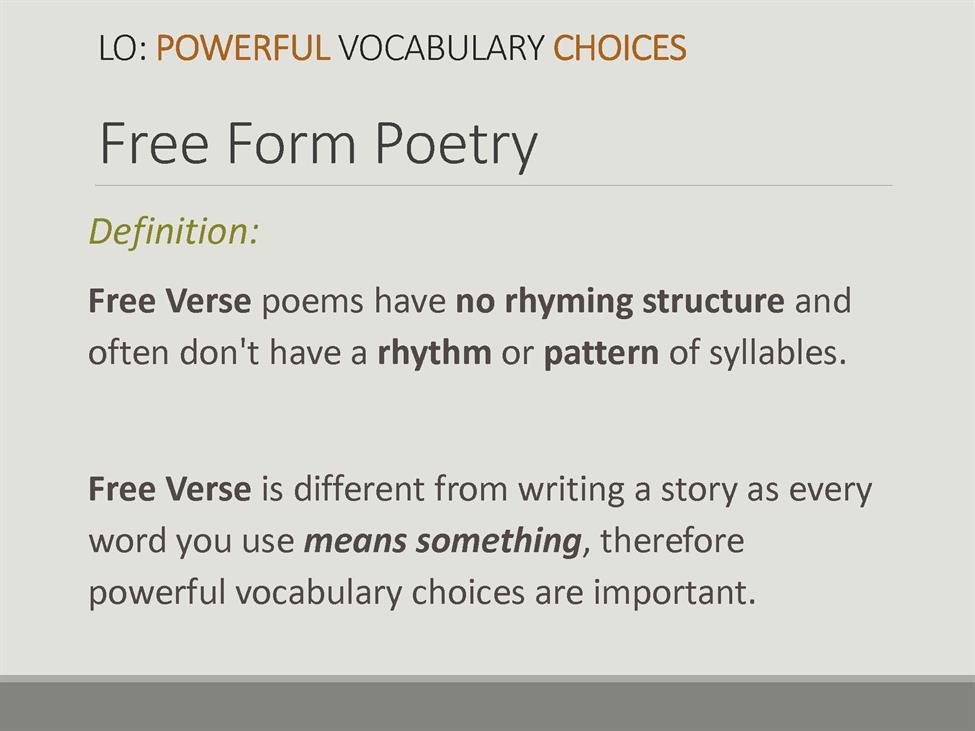Click the 'LO:' label at top
The width and height of the screenshot is (975, 731).
pos(122,48)
